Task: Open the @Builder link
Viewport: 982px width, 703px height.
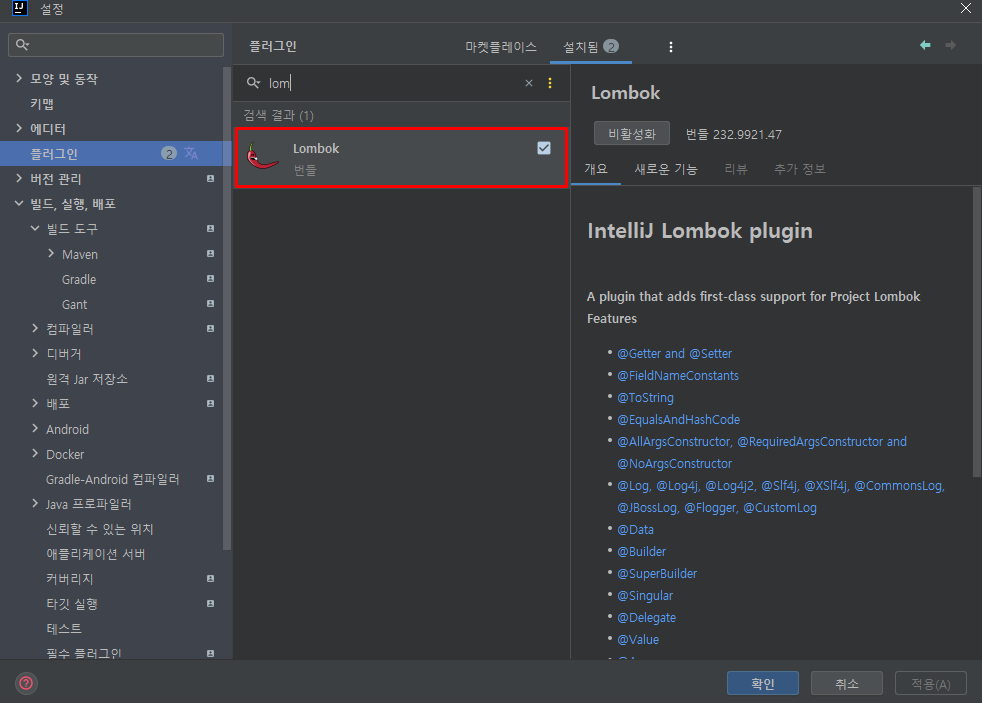Action: tap(642, 552)
